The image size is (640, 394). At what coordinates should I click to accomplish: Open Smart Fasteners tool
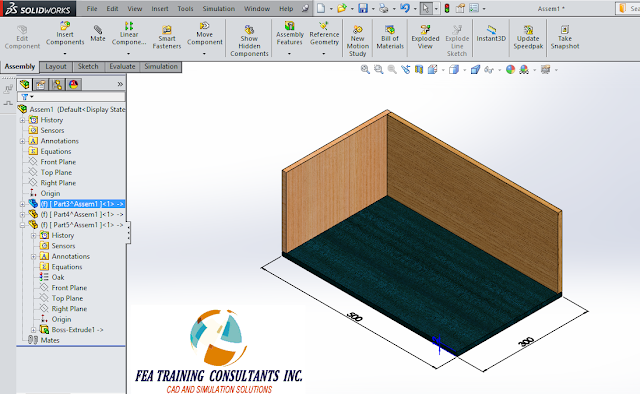(x=167, y=37)
